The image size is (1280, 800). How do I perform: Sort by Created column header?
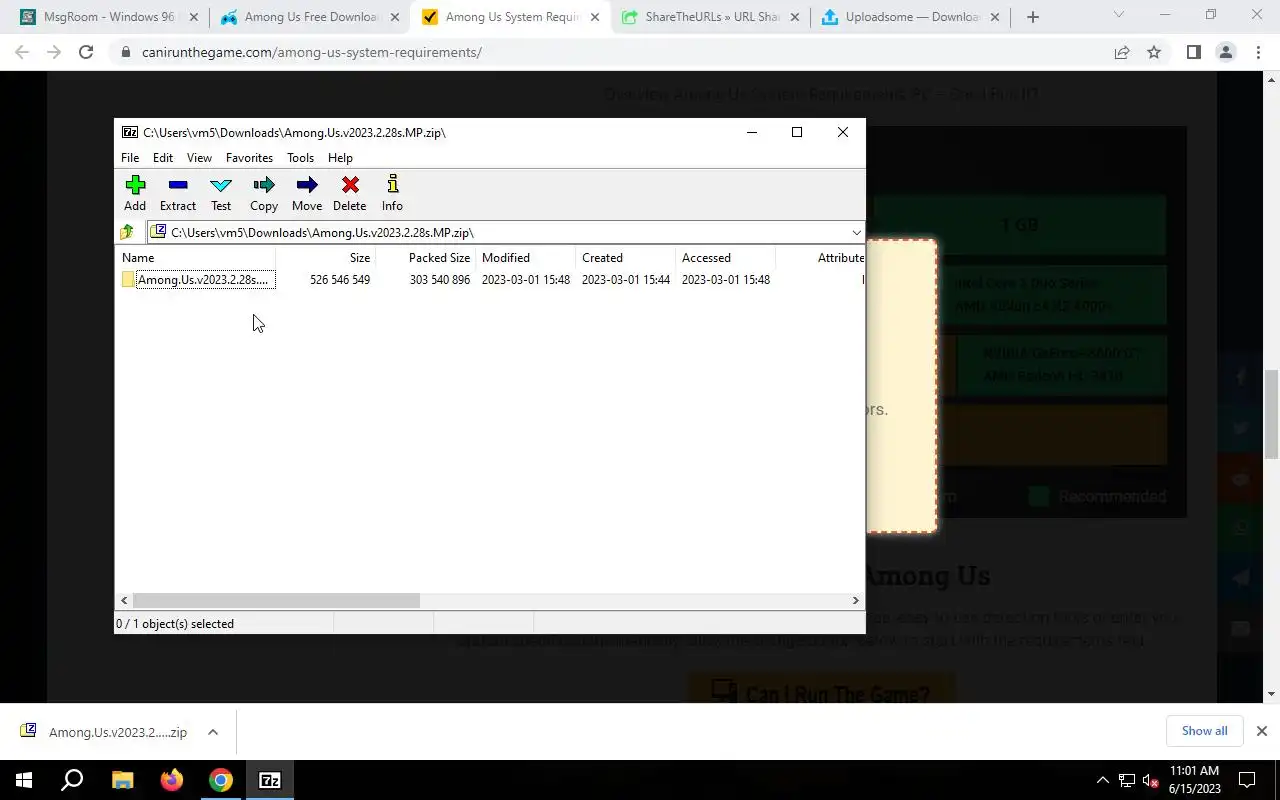pos(625,258)
